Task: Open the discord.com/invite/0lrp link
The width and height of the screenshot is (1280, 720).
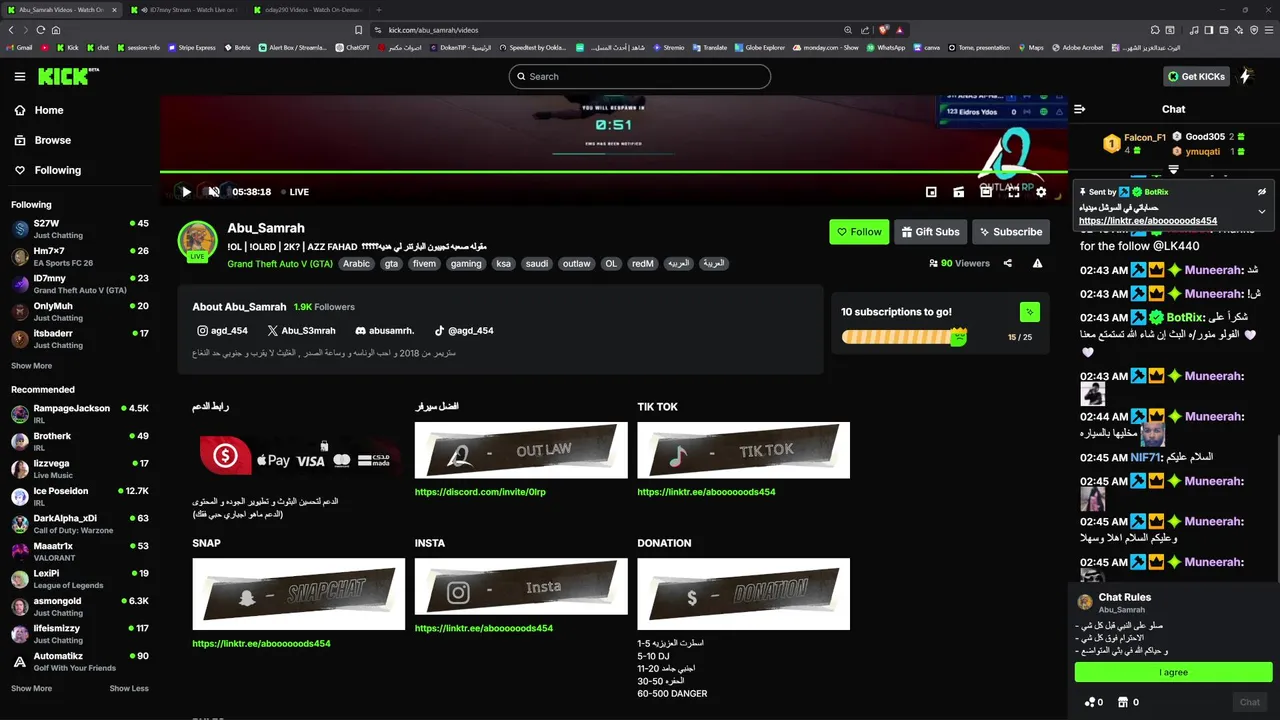Action: tap(480, 492)
